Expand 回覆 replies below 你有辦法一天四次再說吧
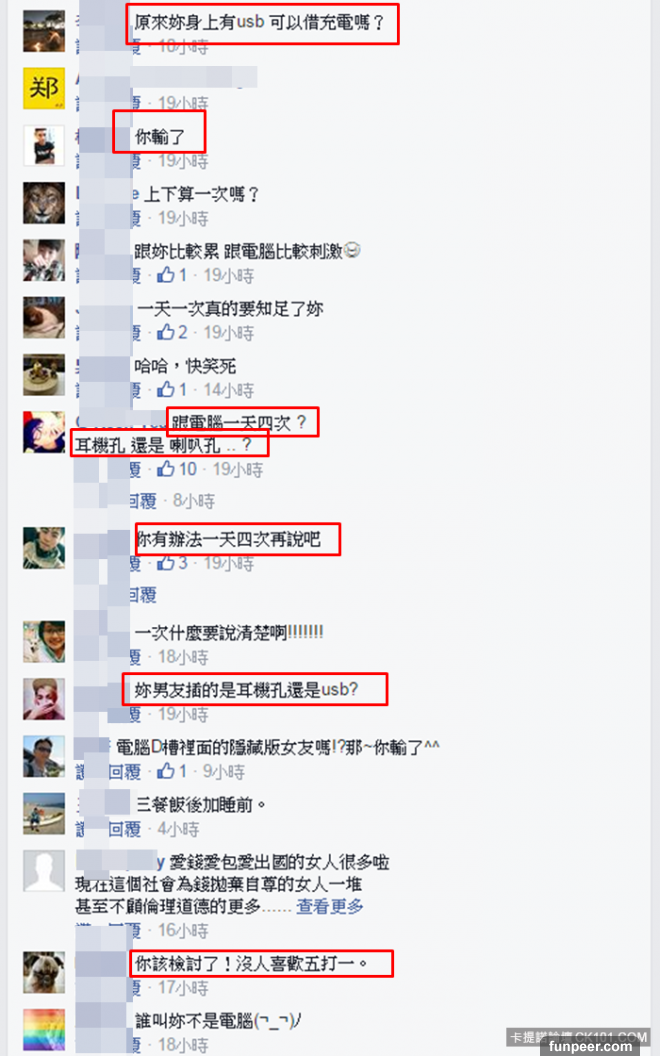Image resolution: width=660 pixels, height=1056 pixels. coord(142,595)
